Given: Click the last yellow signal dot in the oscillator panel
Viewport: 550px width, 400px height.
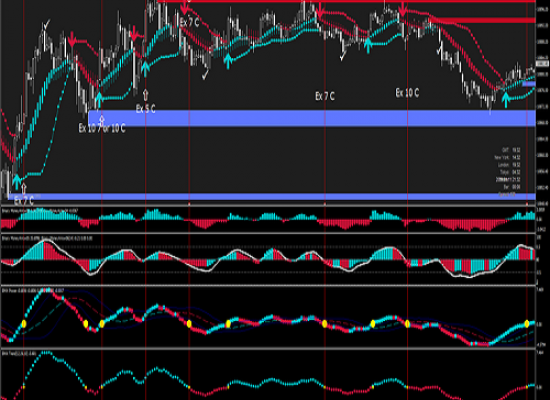Looking at the screenshot, I should [x=527, y=324].
